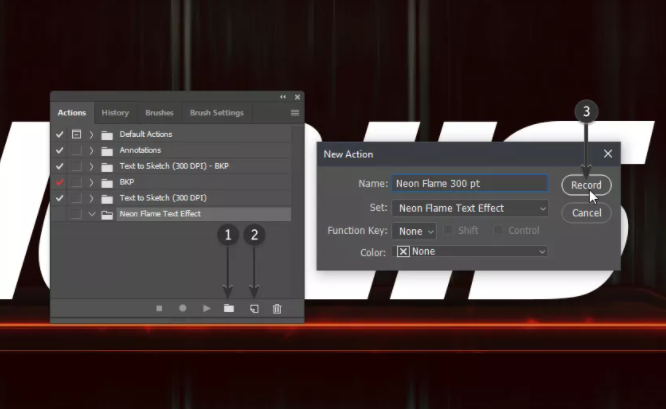Close the Actions panel with X
Viewport: 666px width, 409px height.
click(x=297, y=97)
